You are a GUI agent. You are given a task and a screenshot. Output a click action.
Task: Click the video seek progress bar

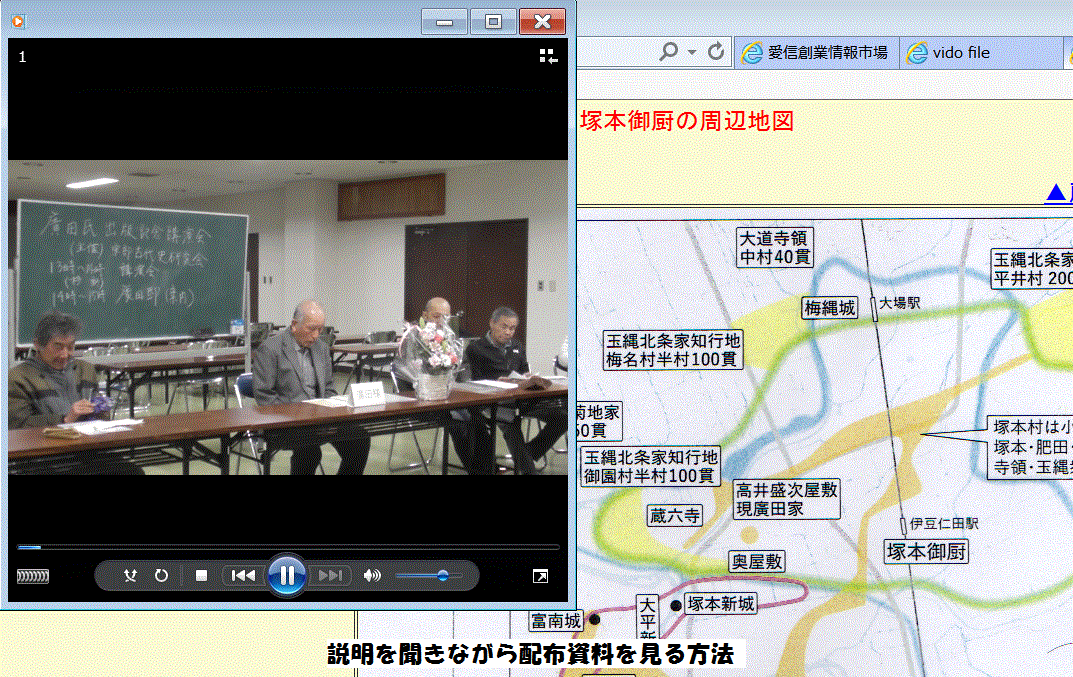coord(288,547)
